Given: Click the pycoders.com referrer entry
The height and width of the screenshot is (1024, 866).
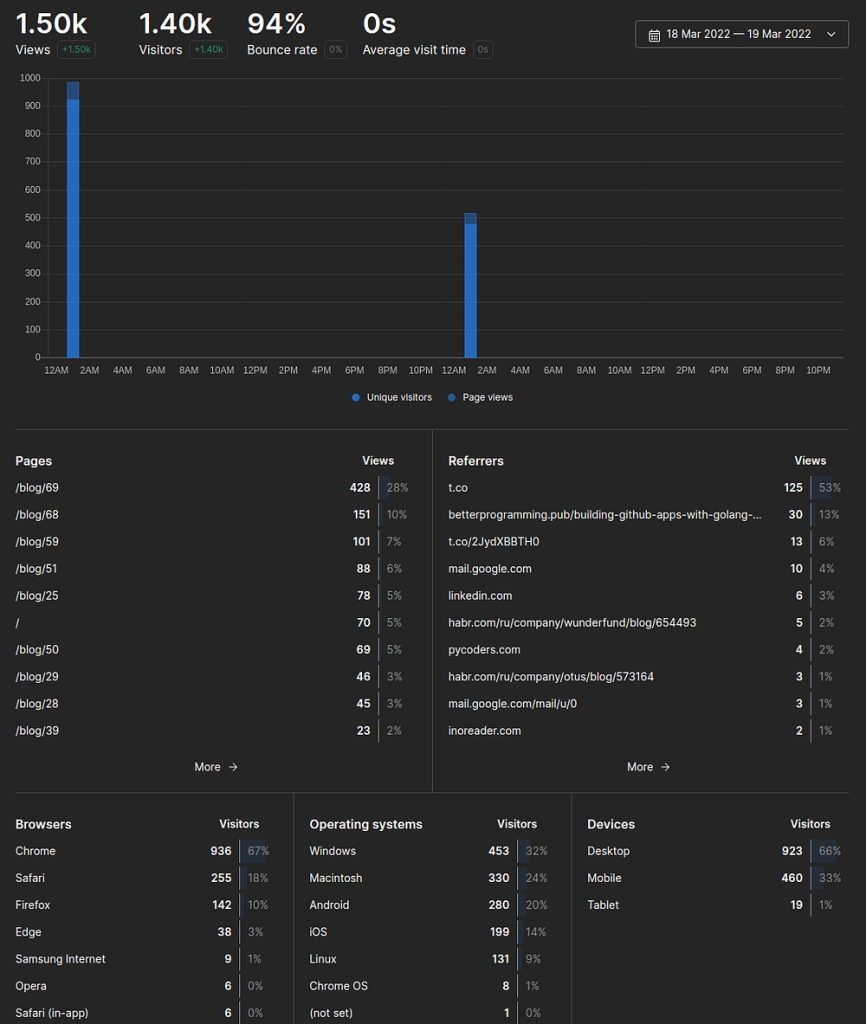Looking at the screenshot, I should point(485,650).
